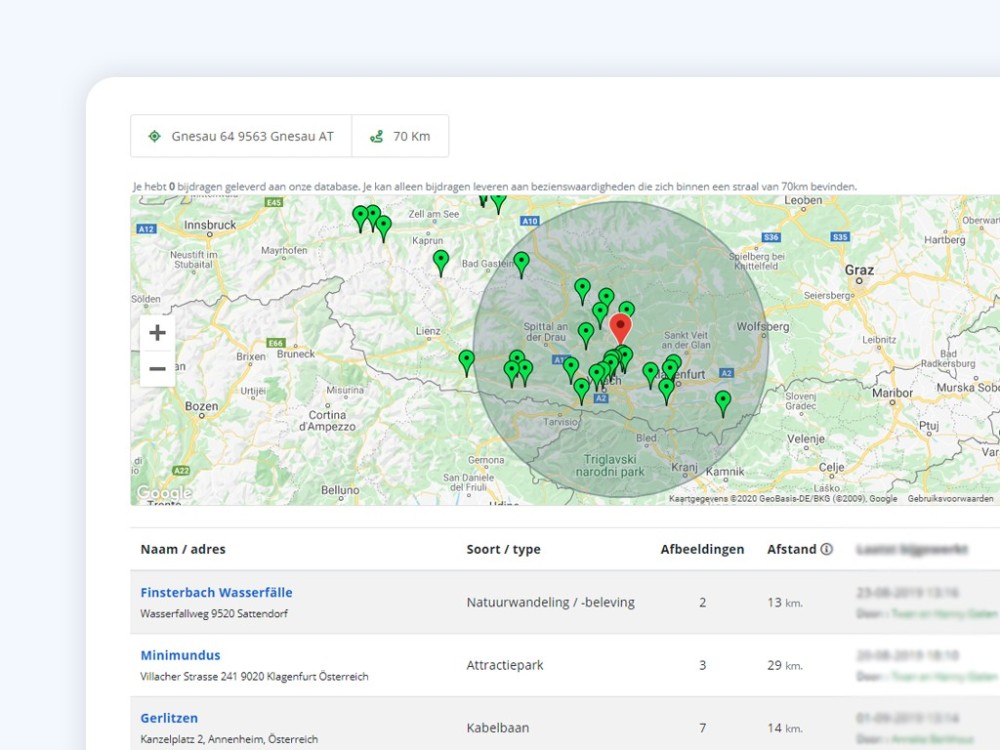Open the Finsterbach Wasserfälle detail link

(x=216, y=592)
